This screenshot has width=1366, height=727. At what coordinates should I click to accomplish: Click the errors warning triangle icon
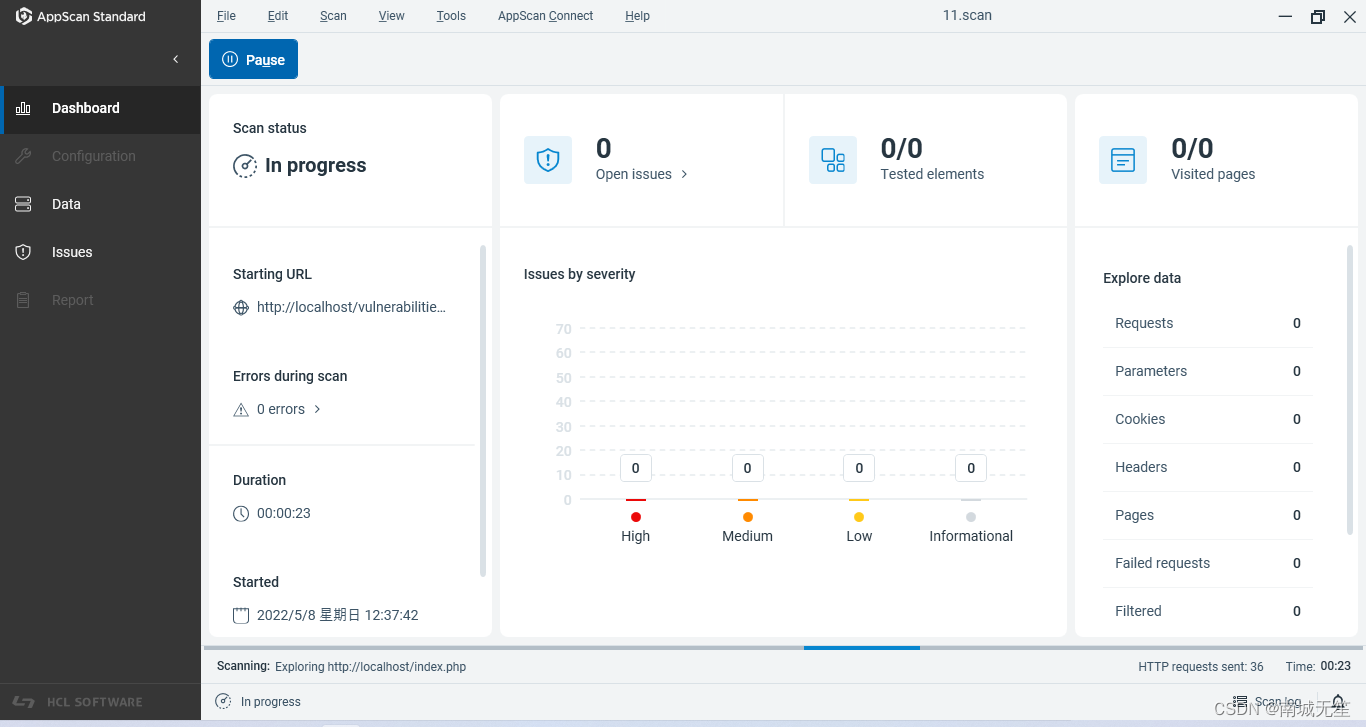pyautogui.click(x=241, y=409)
